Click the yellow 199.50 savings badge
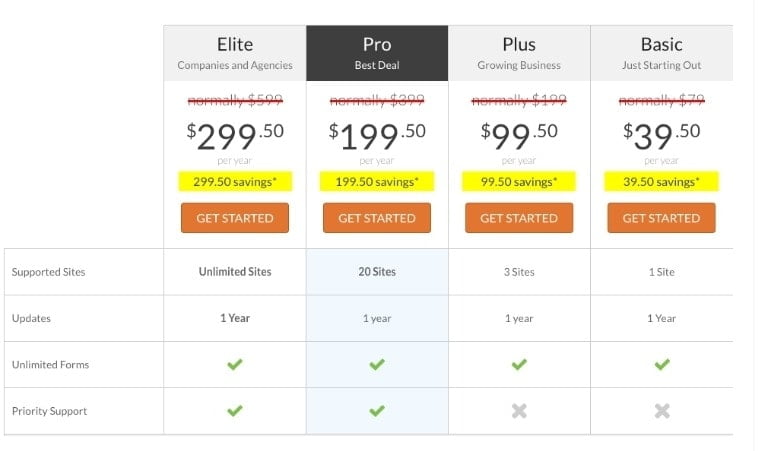 click(377, 181)
